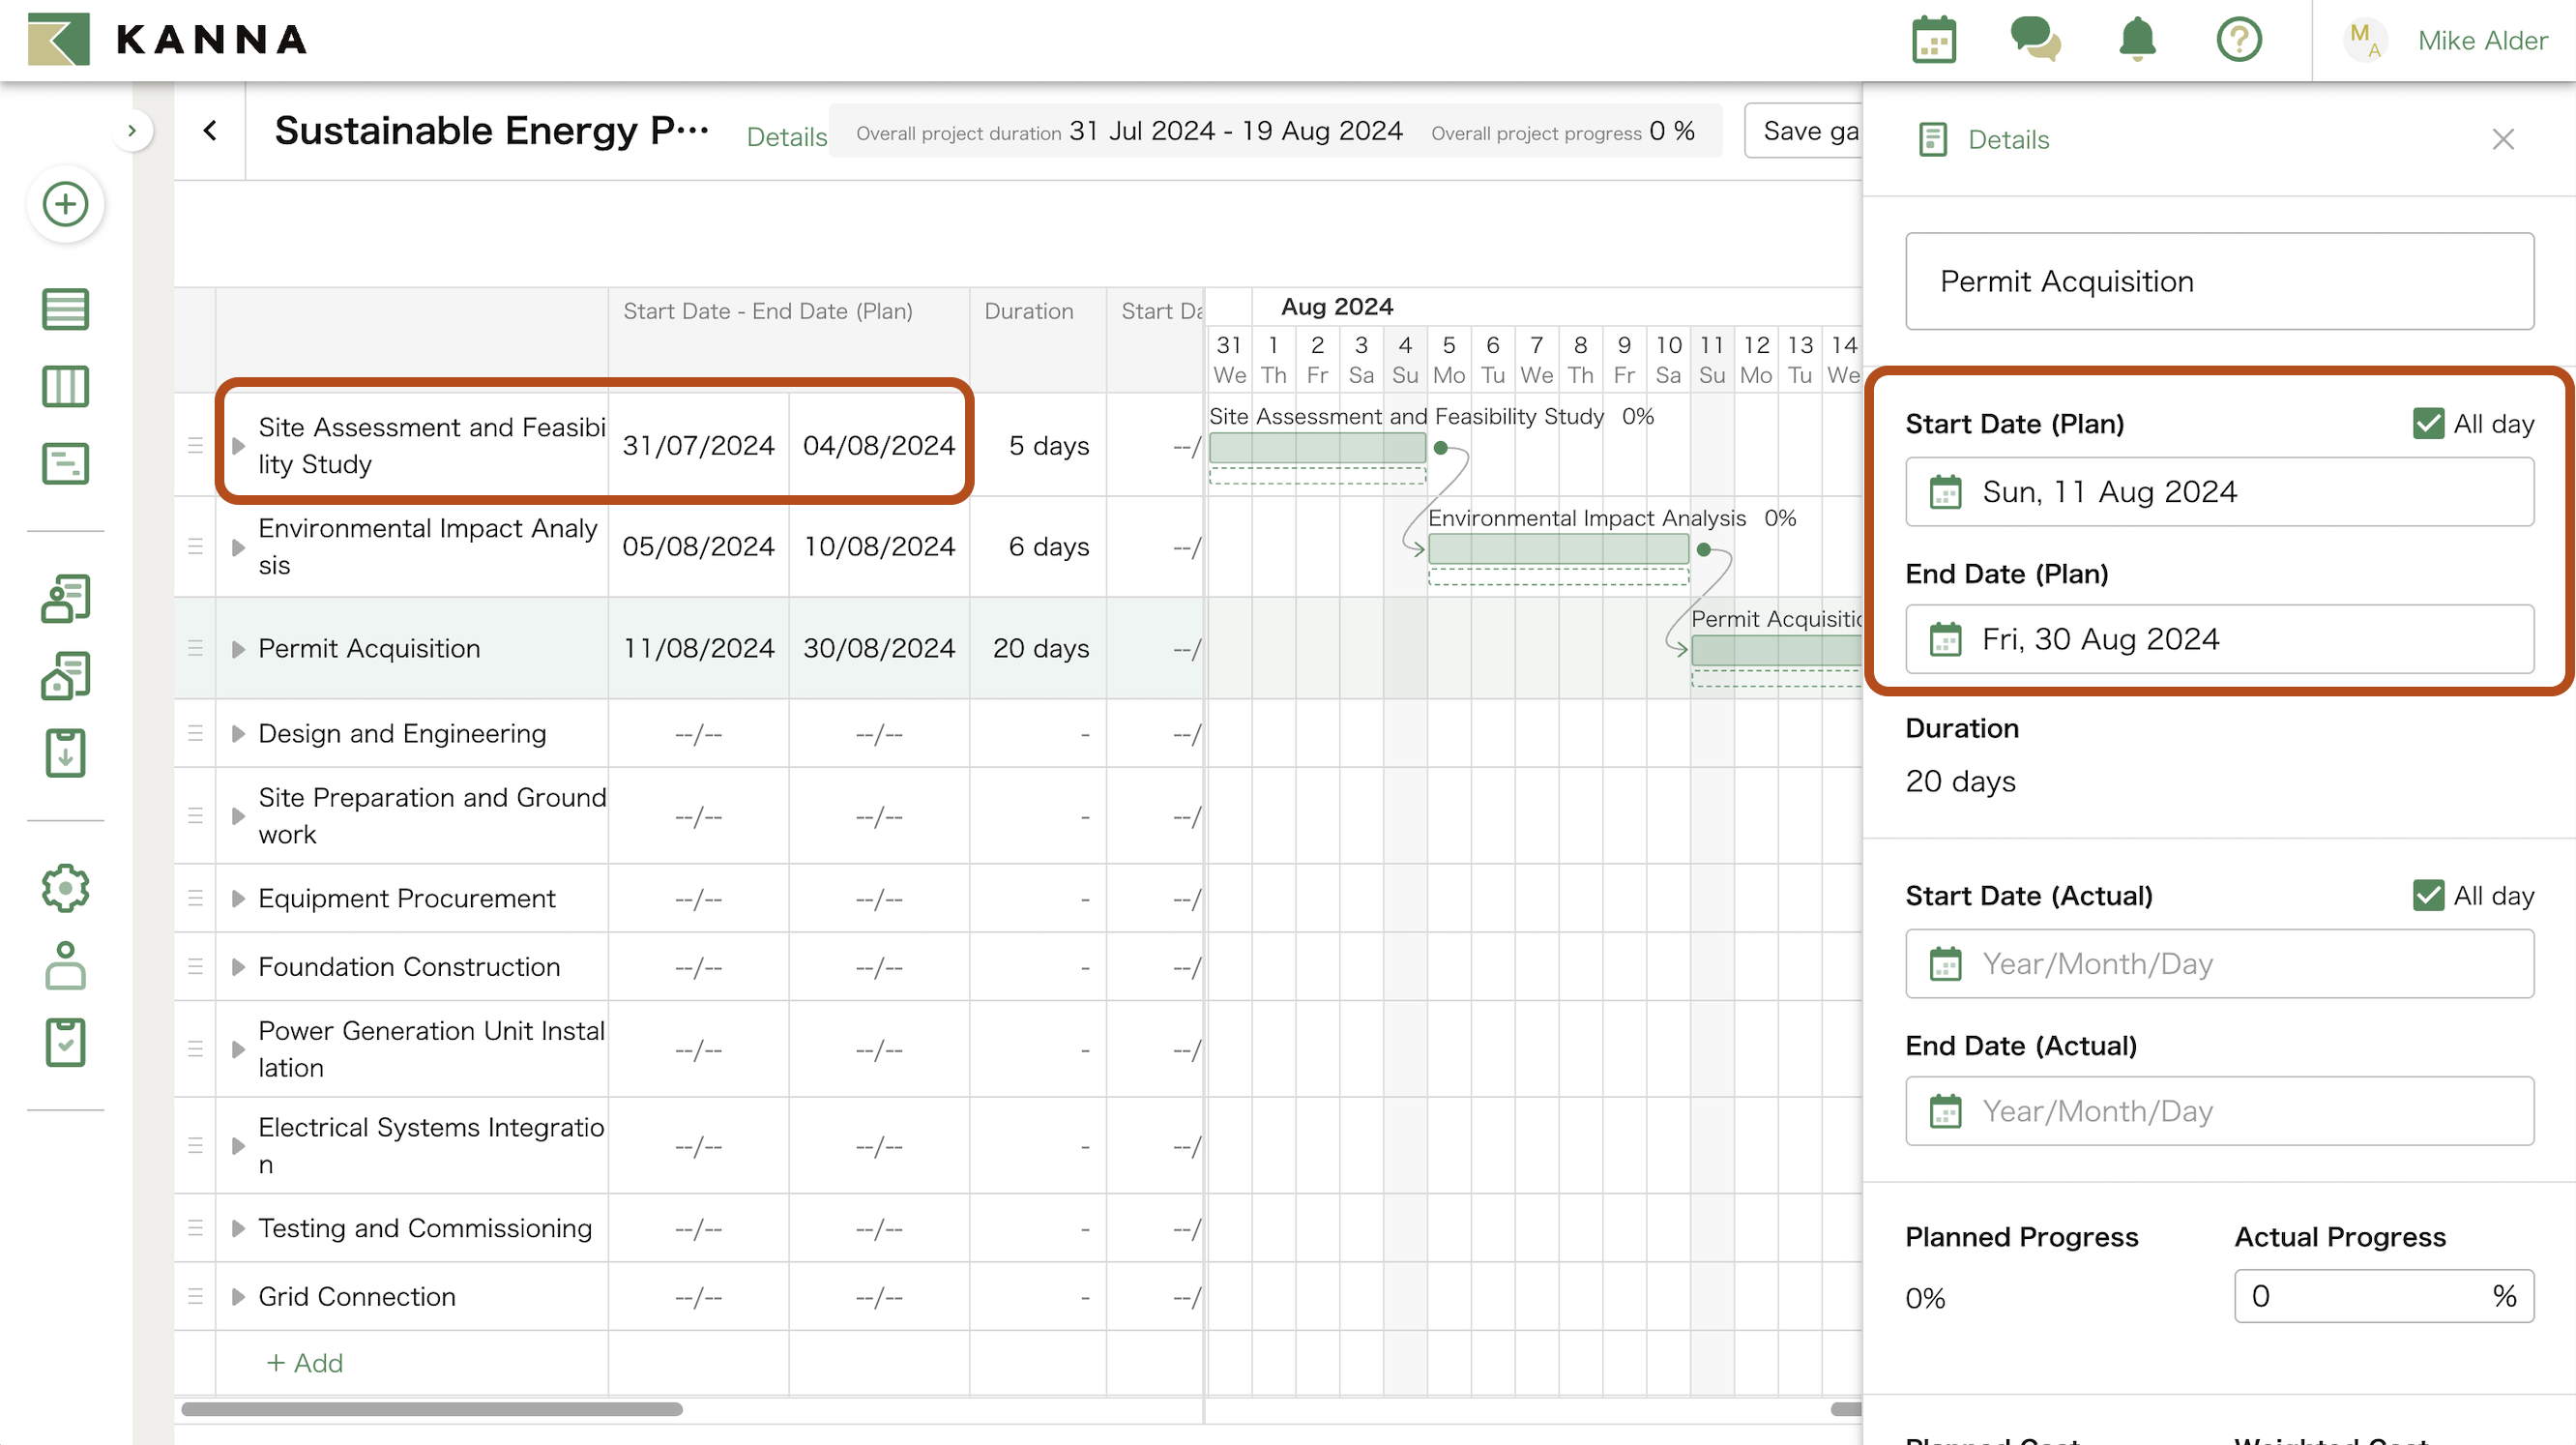Expand the Grid Connection task row
2576x1445 pixels.
pos(238,1297)
